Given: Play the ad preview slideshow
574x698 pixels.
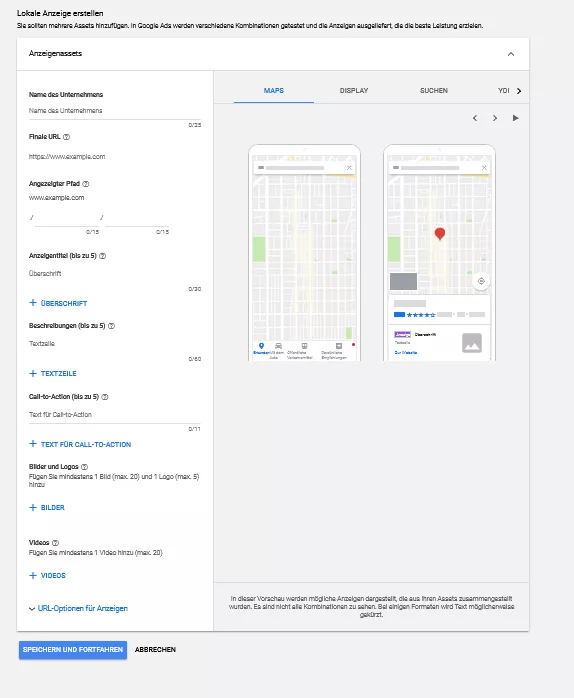Looking at the screenshot, I should pos(515,118).
